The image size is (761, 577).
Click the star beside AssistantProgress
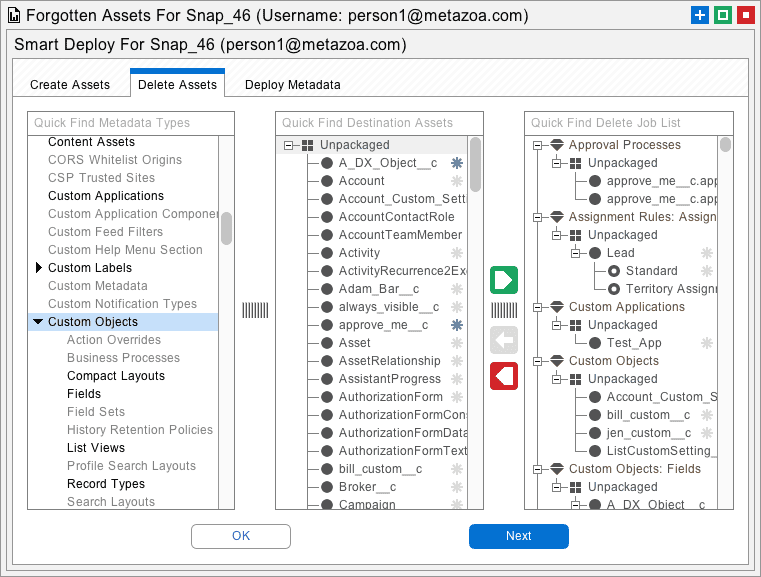457,379
